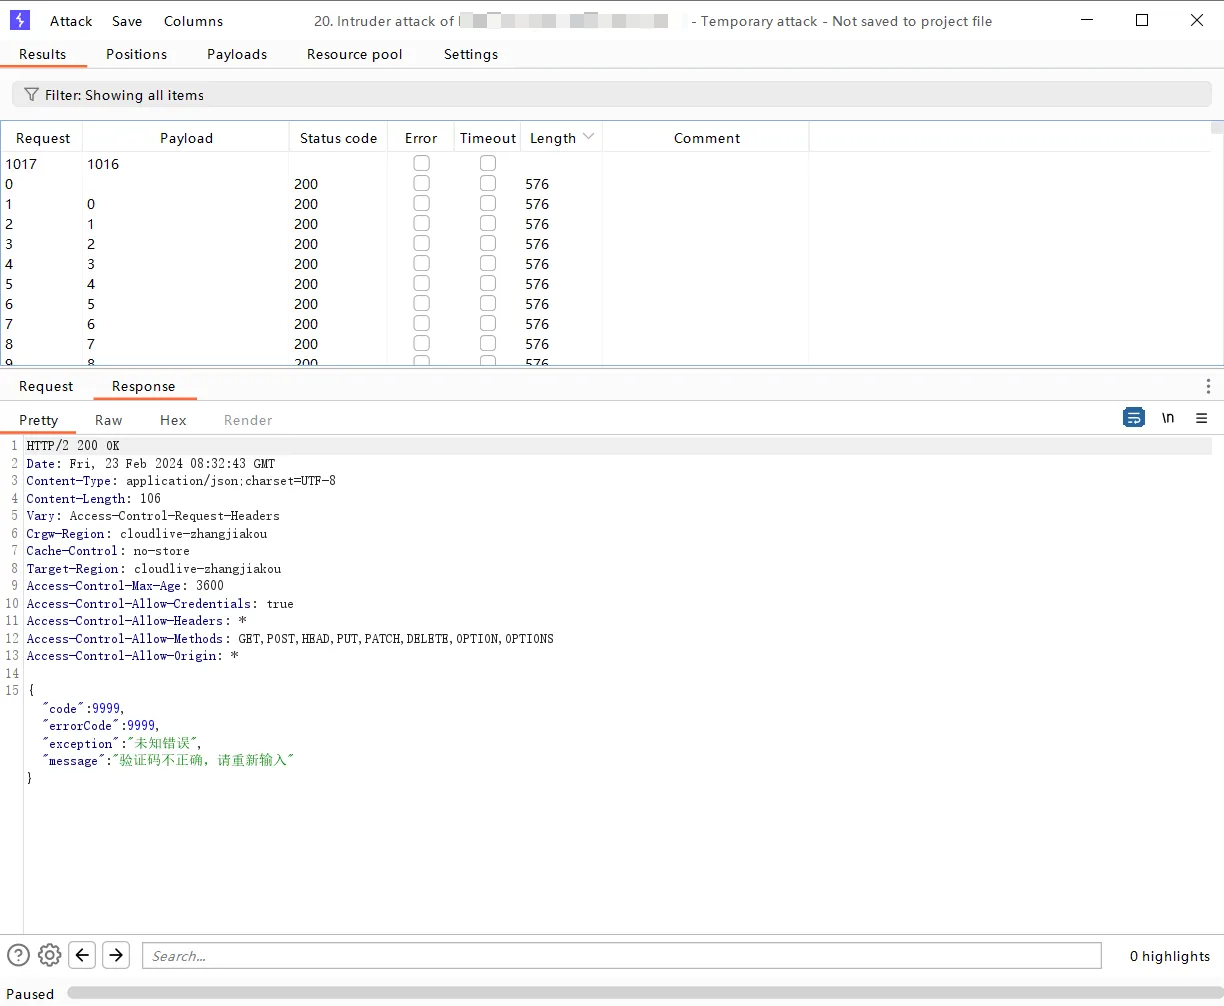Viewport: 1224px width, 1006px height.
Task: Go to previous search match arrow
Action: [x=83, y=955]
